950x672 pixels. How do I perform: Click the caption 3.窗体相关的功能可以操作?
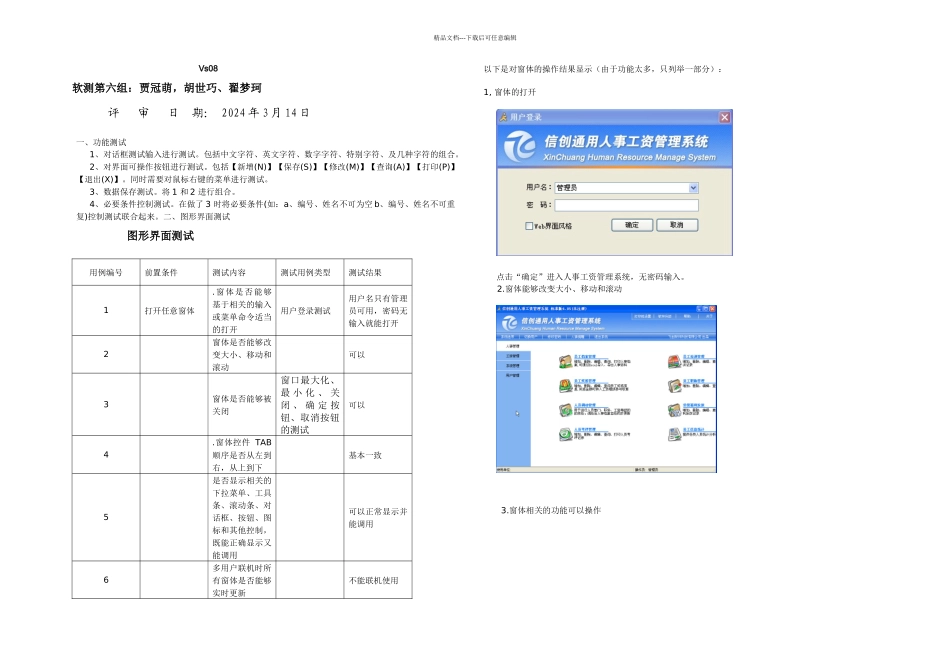pyautogui.click(x=551, y=510)
